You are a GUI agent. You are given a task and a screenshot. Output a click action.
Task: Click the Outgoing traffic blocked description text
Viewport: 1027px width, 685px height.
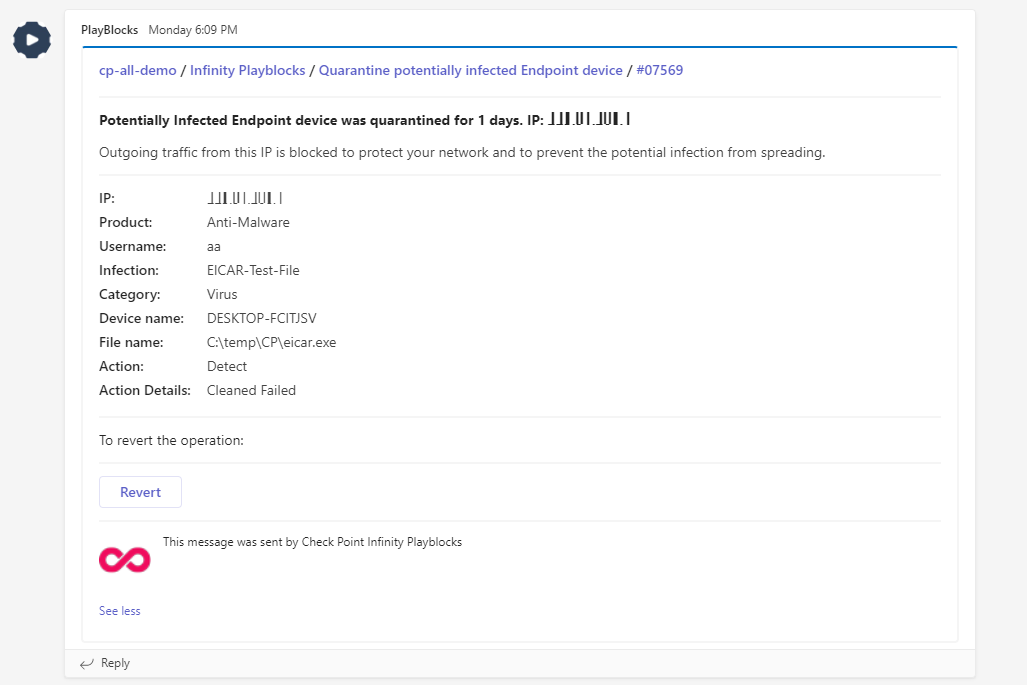coord(462,153)
